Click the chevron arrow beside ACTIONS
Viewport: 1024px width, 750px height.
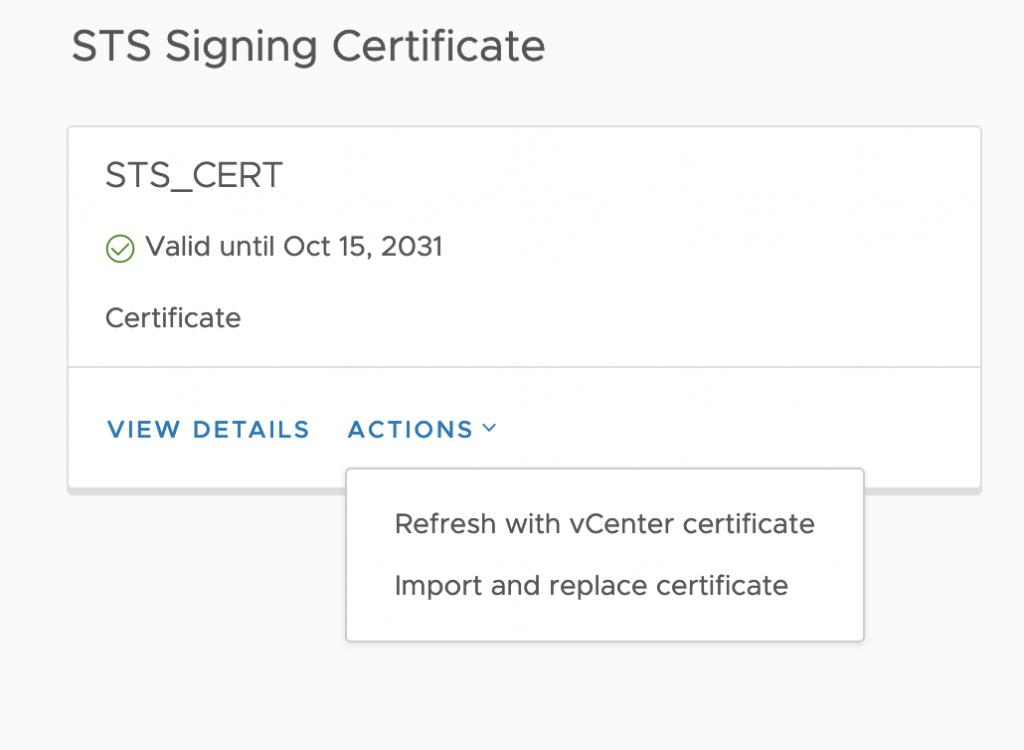[489, 429]
